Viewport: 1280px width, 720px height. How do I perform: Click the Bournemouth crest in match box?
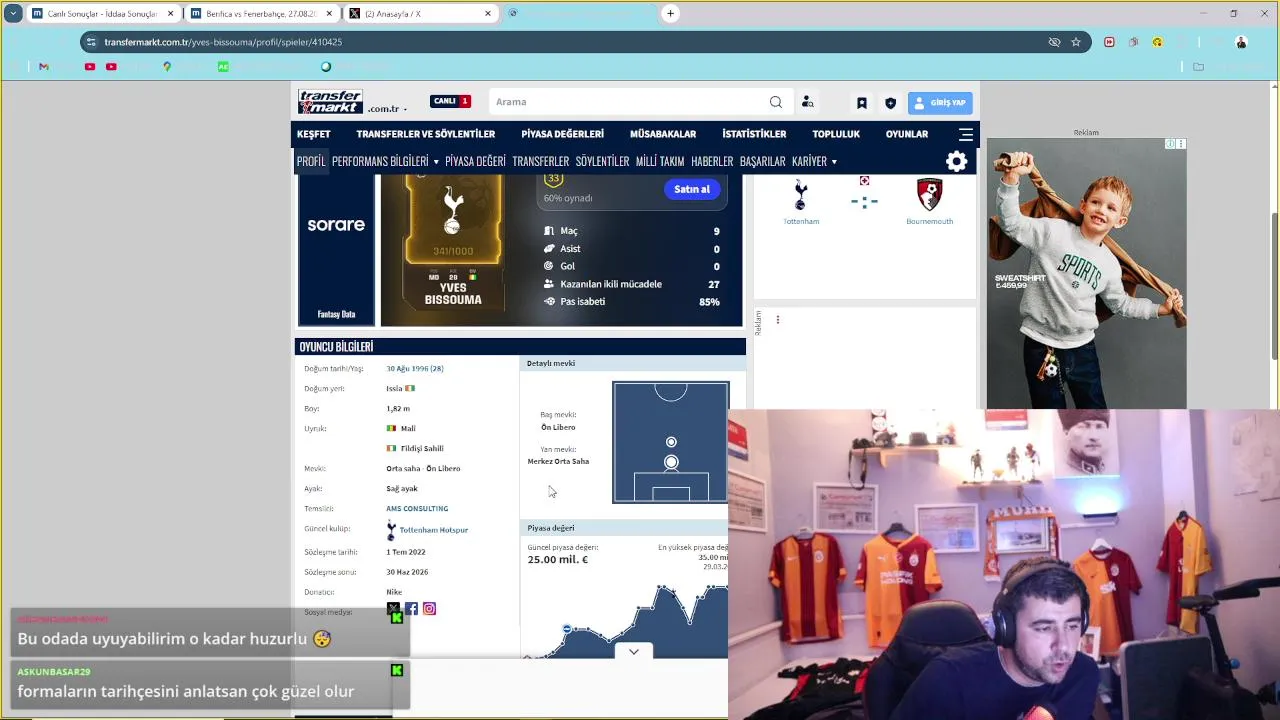929,194
